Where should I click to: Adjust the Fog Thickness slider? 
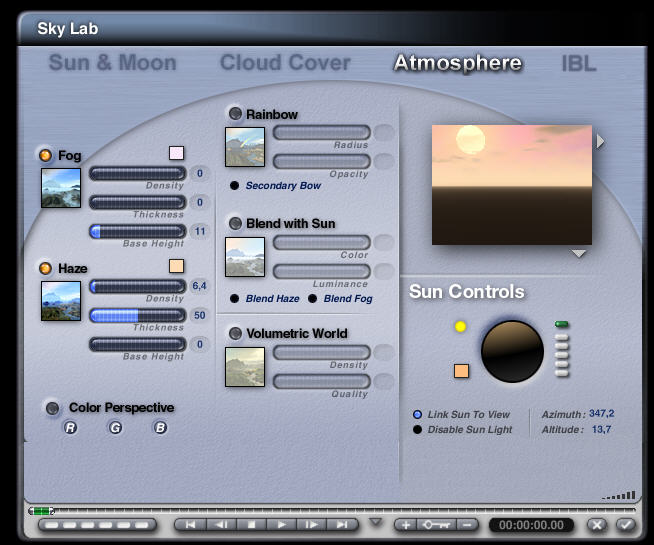[138, 203]
